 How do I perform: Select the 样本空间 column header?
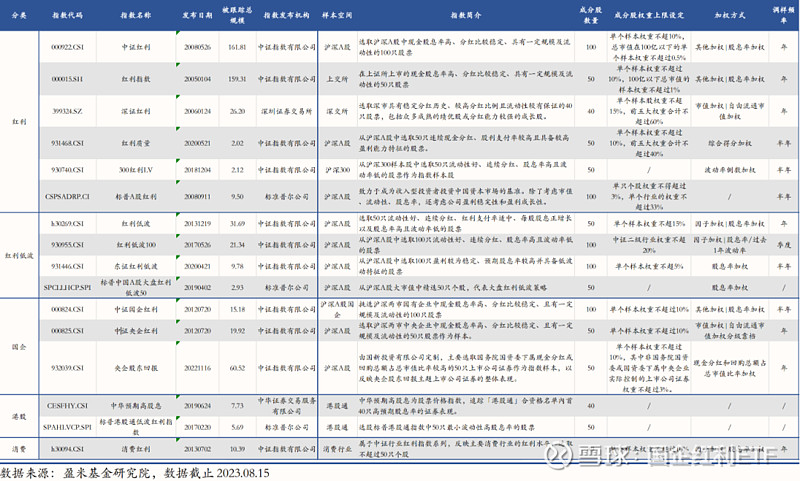coord(337,15)
